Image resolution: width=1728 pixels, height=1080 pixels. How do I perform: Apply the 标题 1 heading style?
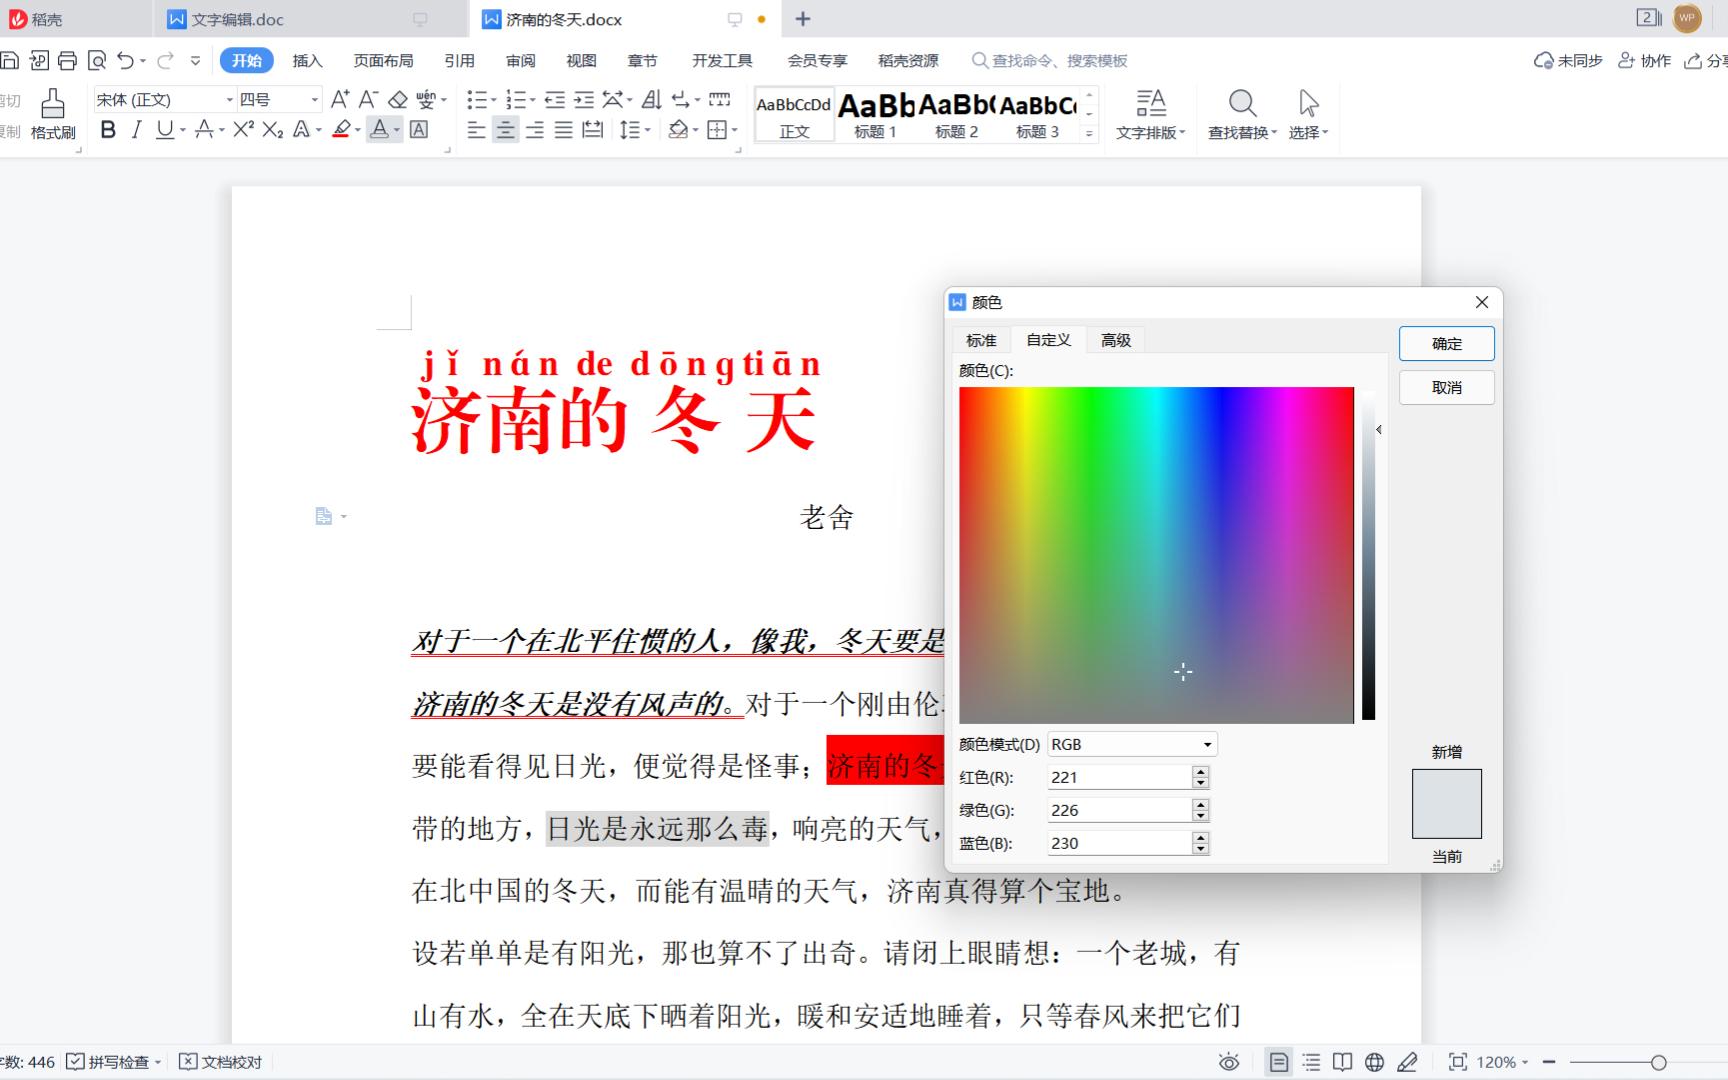(875, 115)
